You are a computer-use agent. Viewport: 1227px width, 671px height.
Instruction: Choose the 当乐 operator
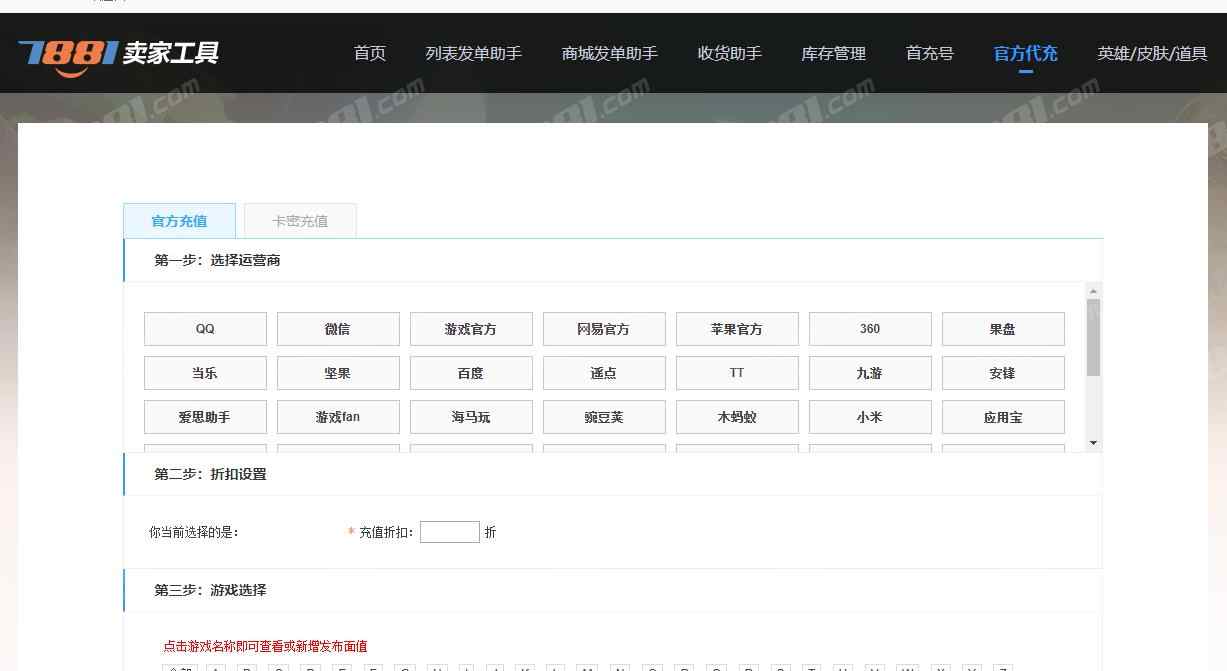[x=205, y=373]
